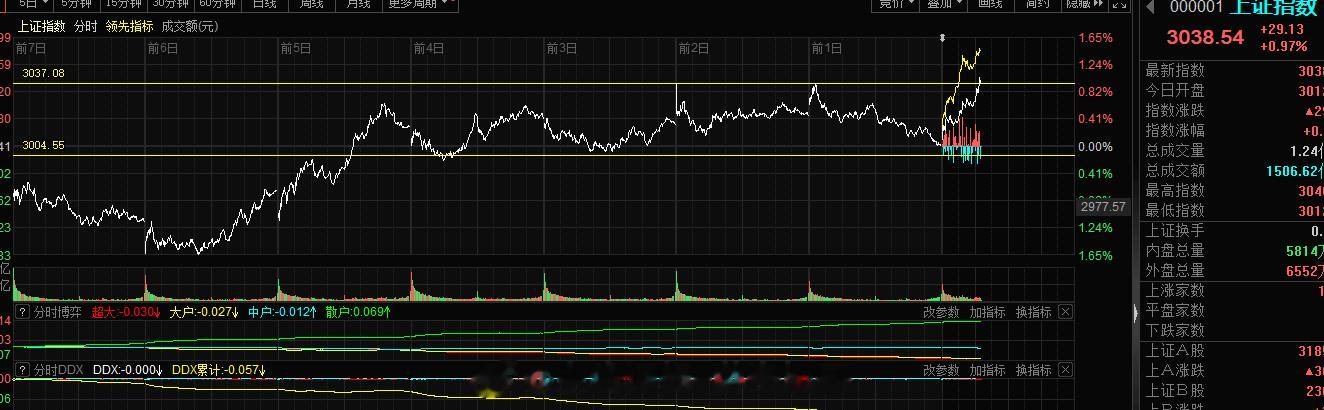Click the 内盘总量 row label
This screenshot has width=1324, height=410.
(x=1175, y=251)
